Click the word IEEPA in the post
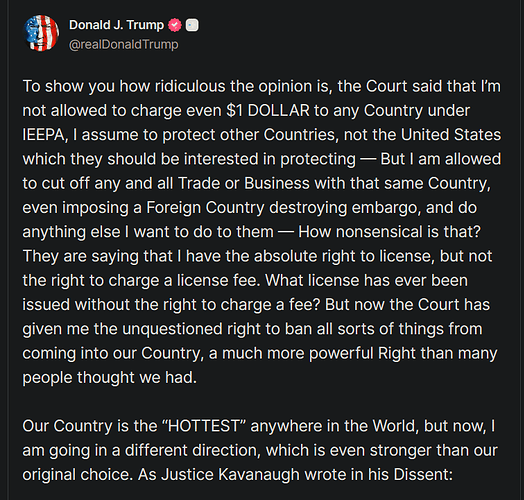The width and height of the screenshot is (524, 500). [x=45, y=135]
